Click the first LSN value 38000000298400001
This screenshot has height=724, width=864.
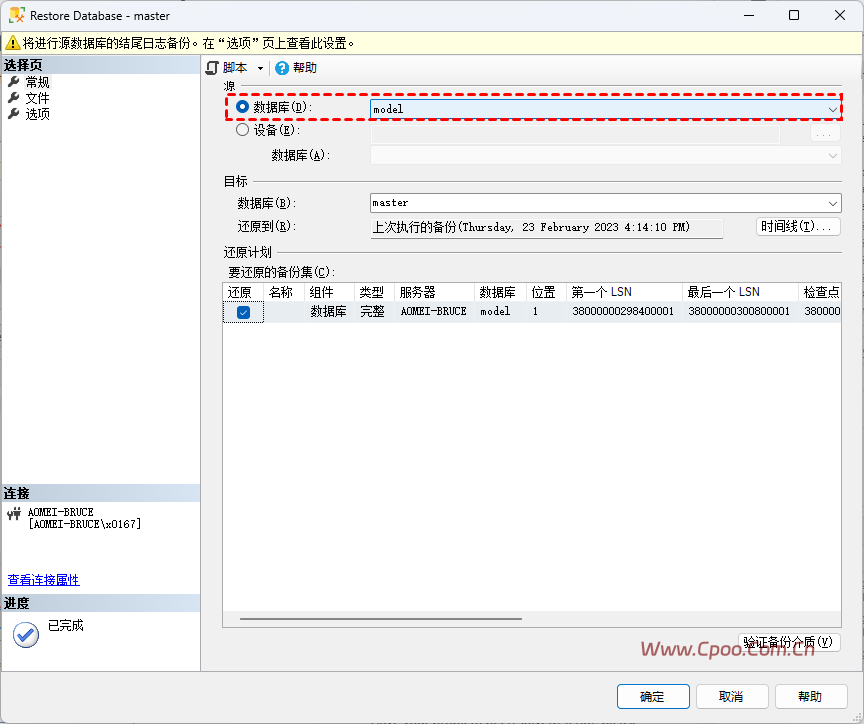623,311
